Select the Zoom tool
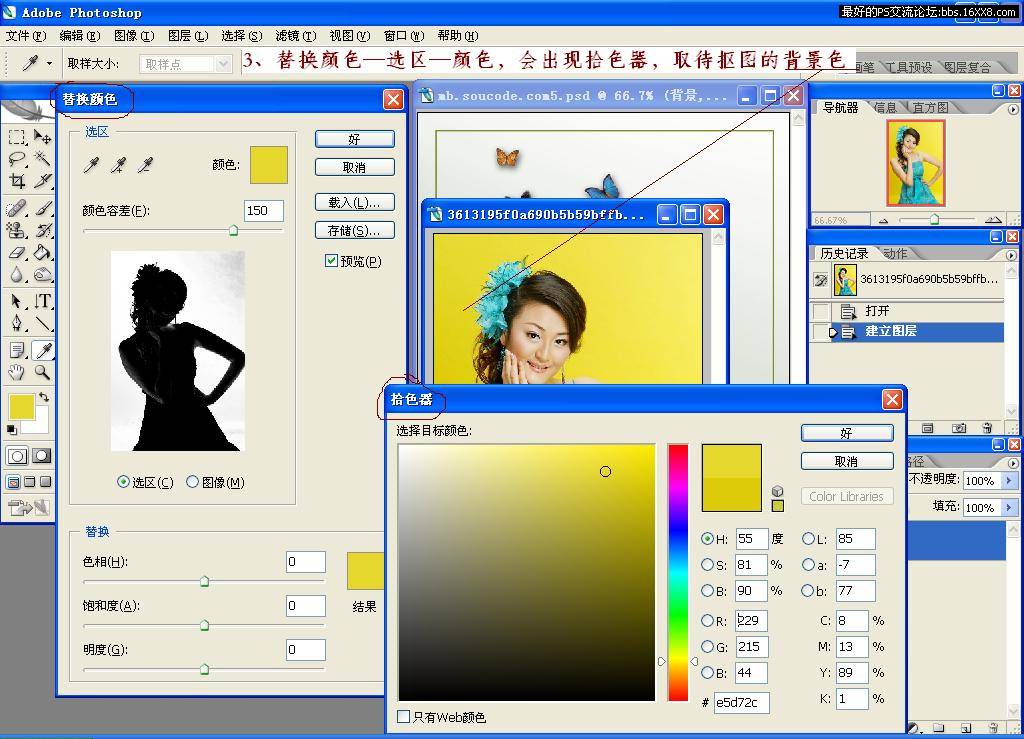The image size is (1024, 739). coord(42,373)
